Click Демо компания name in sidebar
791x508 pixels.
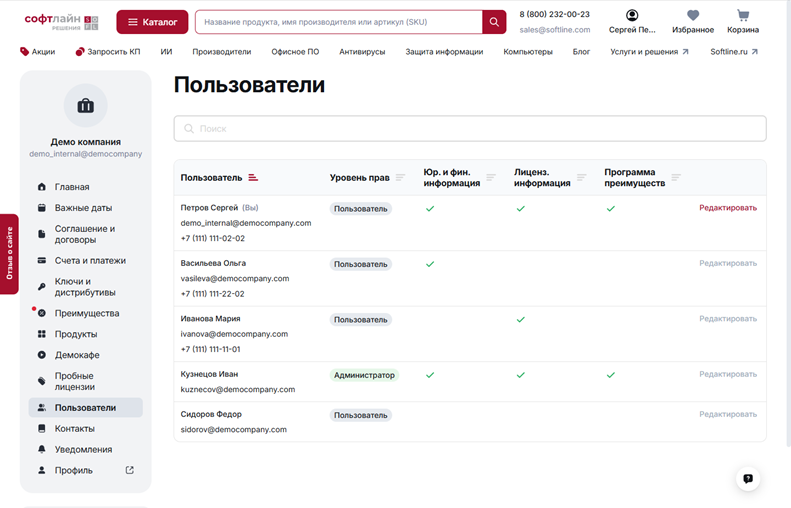pos(85,142)
